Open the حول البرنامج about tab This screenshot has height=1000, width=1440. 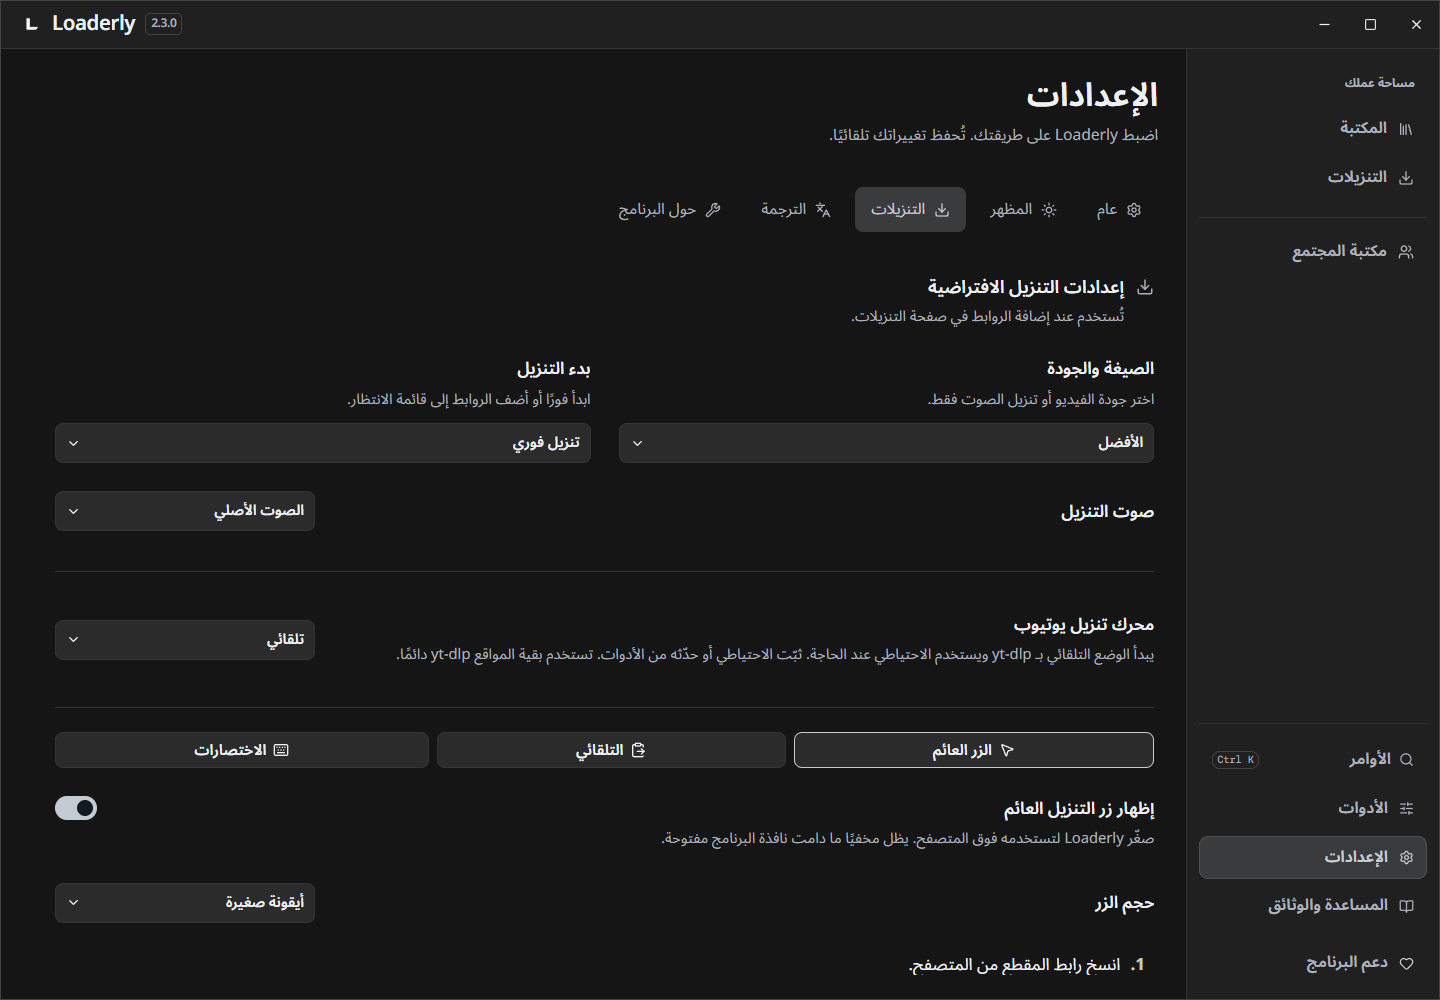pos(669,210)
